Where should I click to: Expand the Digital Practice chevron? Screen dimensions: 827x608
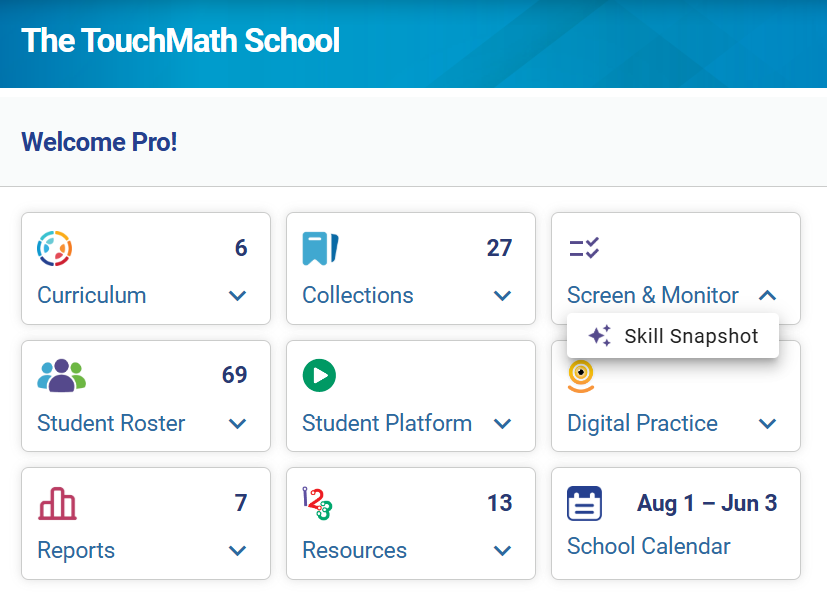[767, 423]
